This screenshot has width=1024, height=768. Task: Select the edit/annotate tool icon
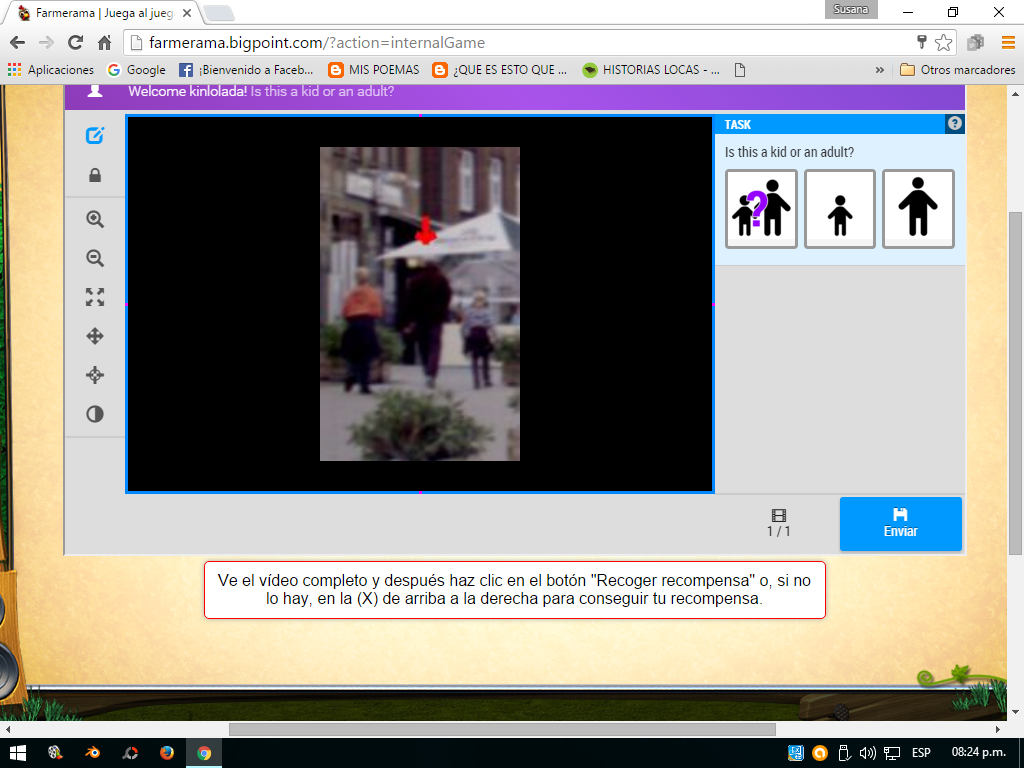click(95, 136)
